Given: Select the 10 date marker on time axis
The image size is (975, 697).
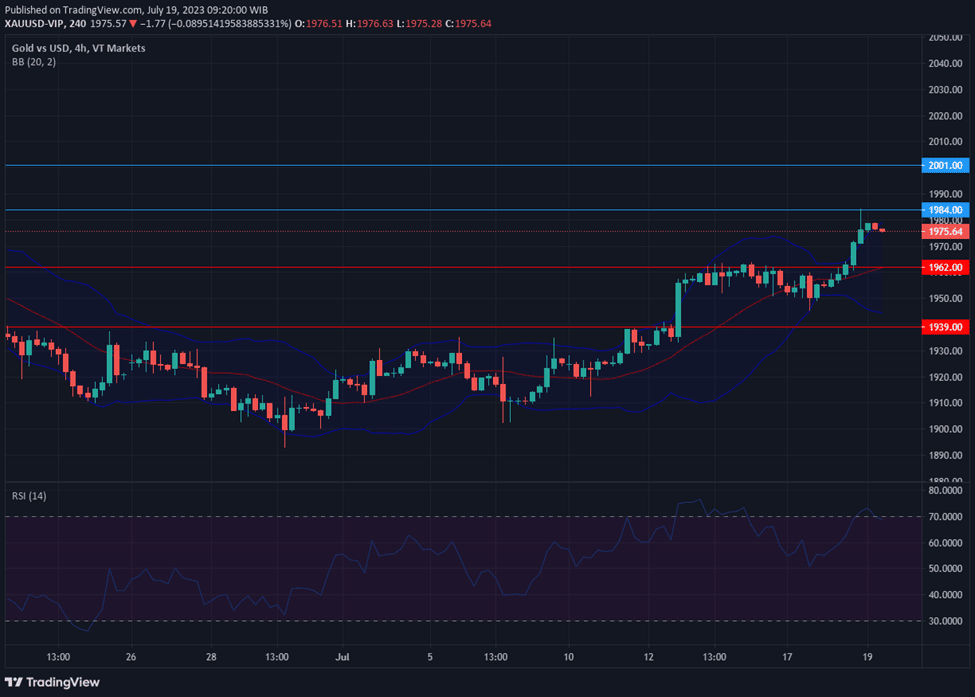Looking at the screenshot, I should [568, 657].
